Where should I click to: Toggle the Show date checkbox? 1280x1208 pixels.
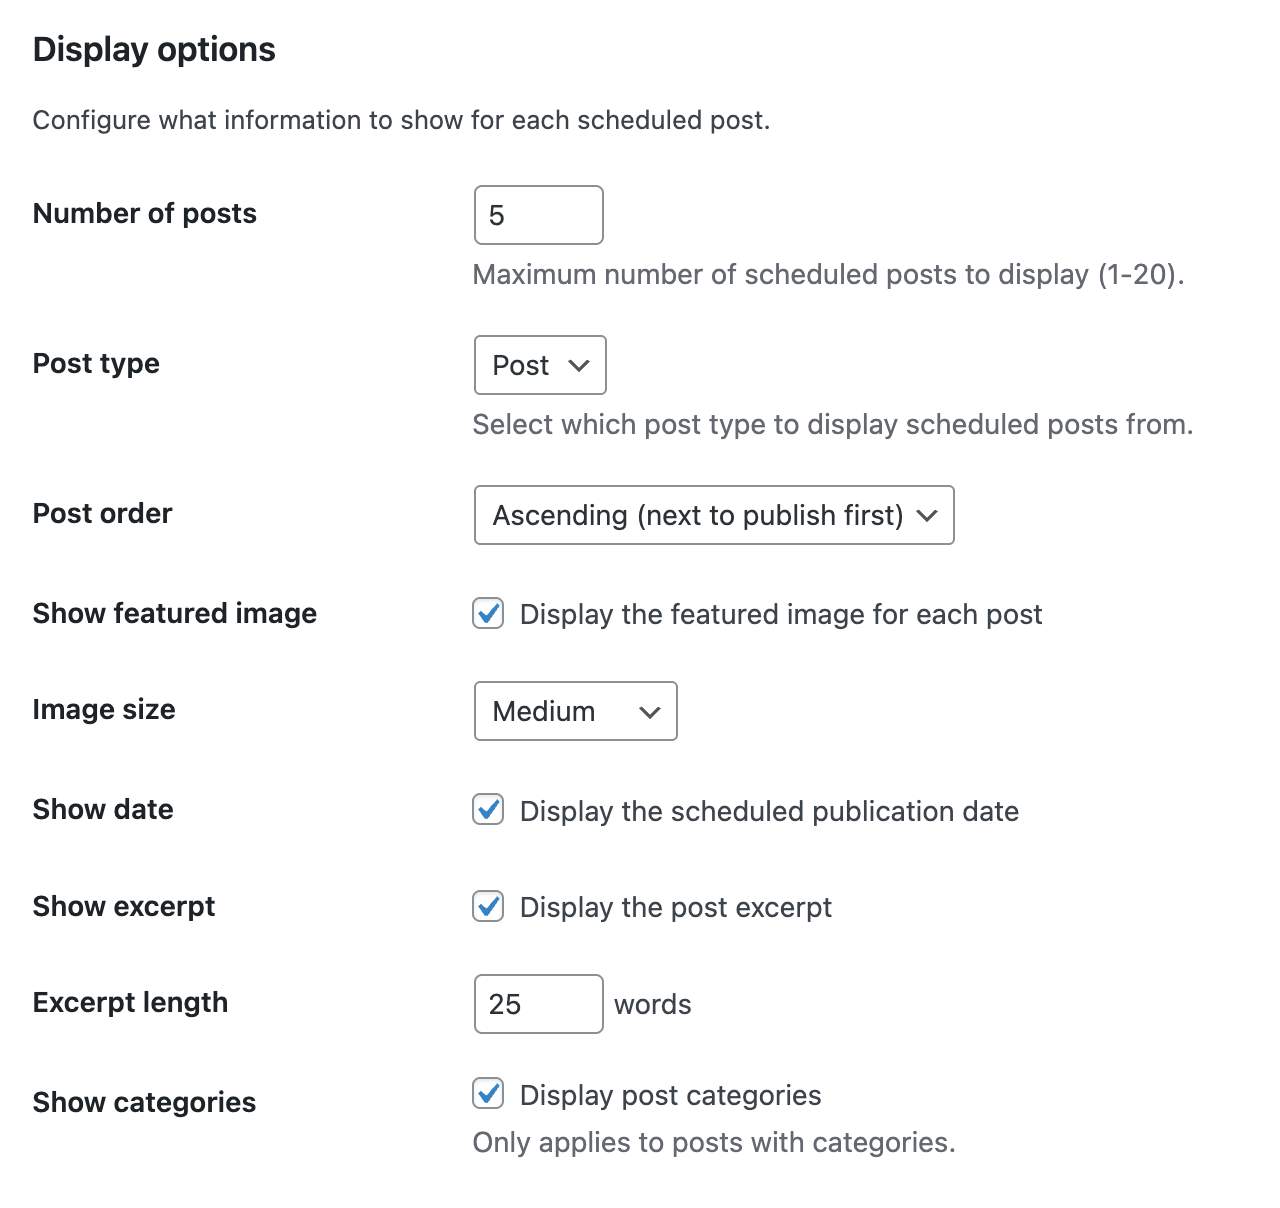pos(488,810)
